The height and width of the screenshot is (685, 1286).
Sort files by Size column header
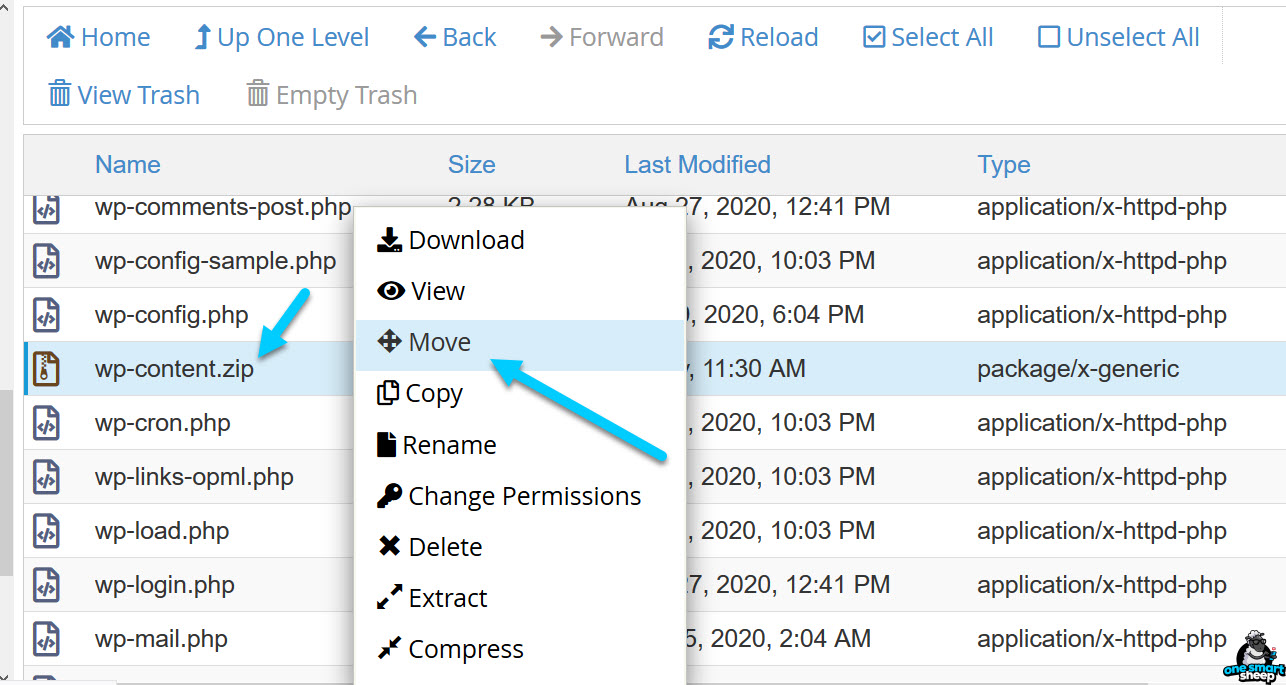coord(472,164)
